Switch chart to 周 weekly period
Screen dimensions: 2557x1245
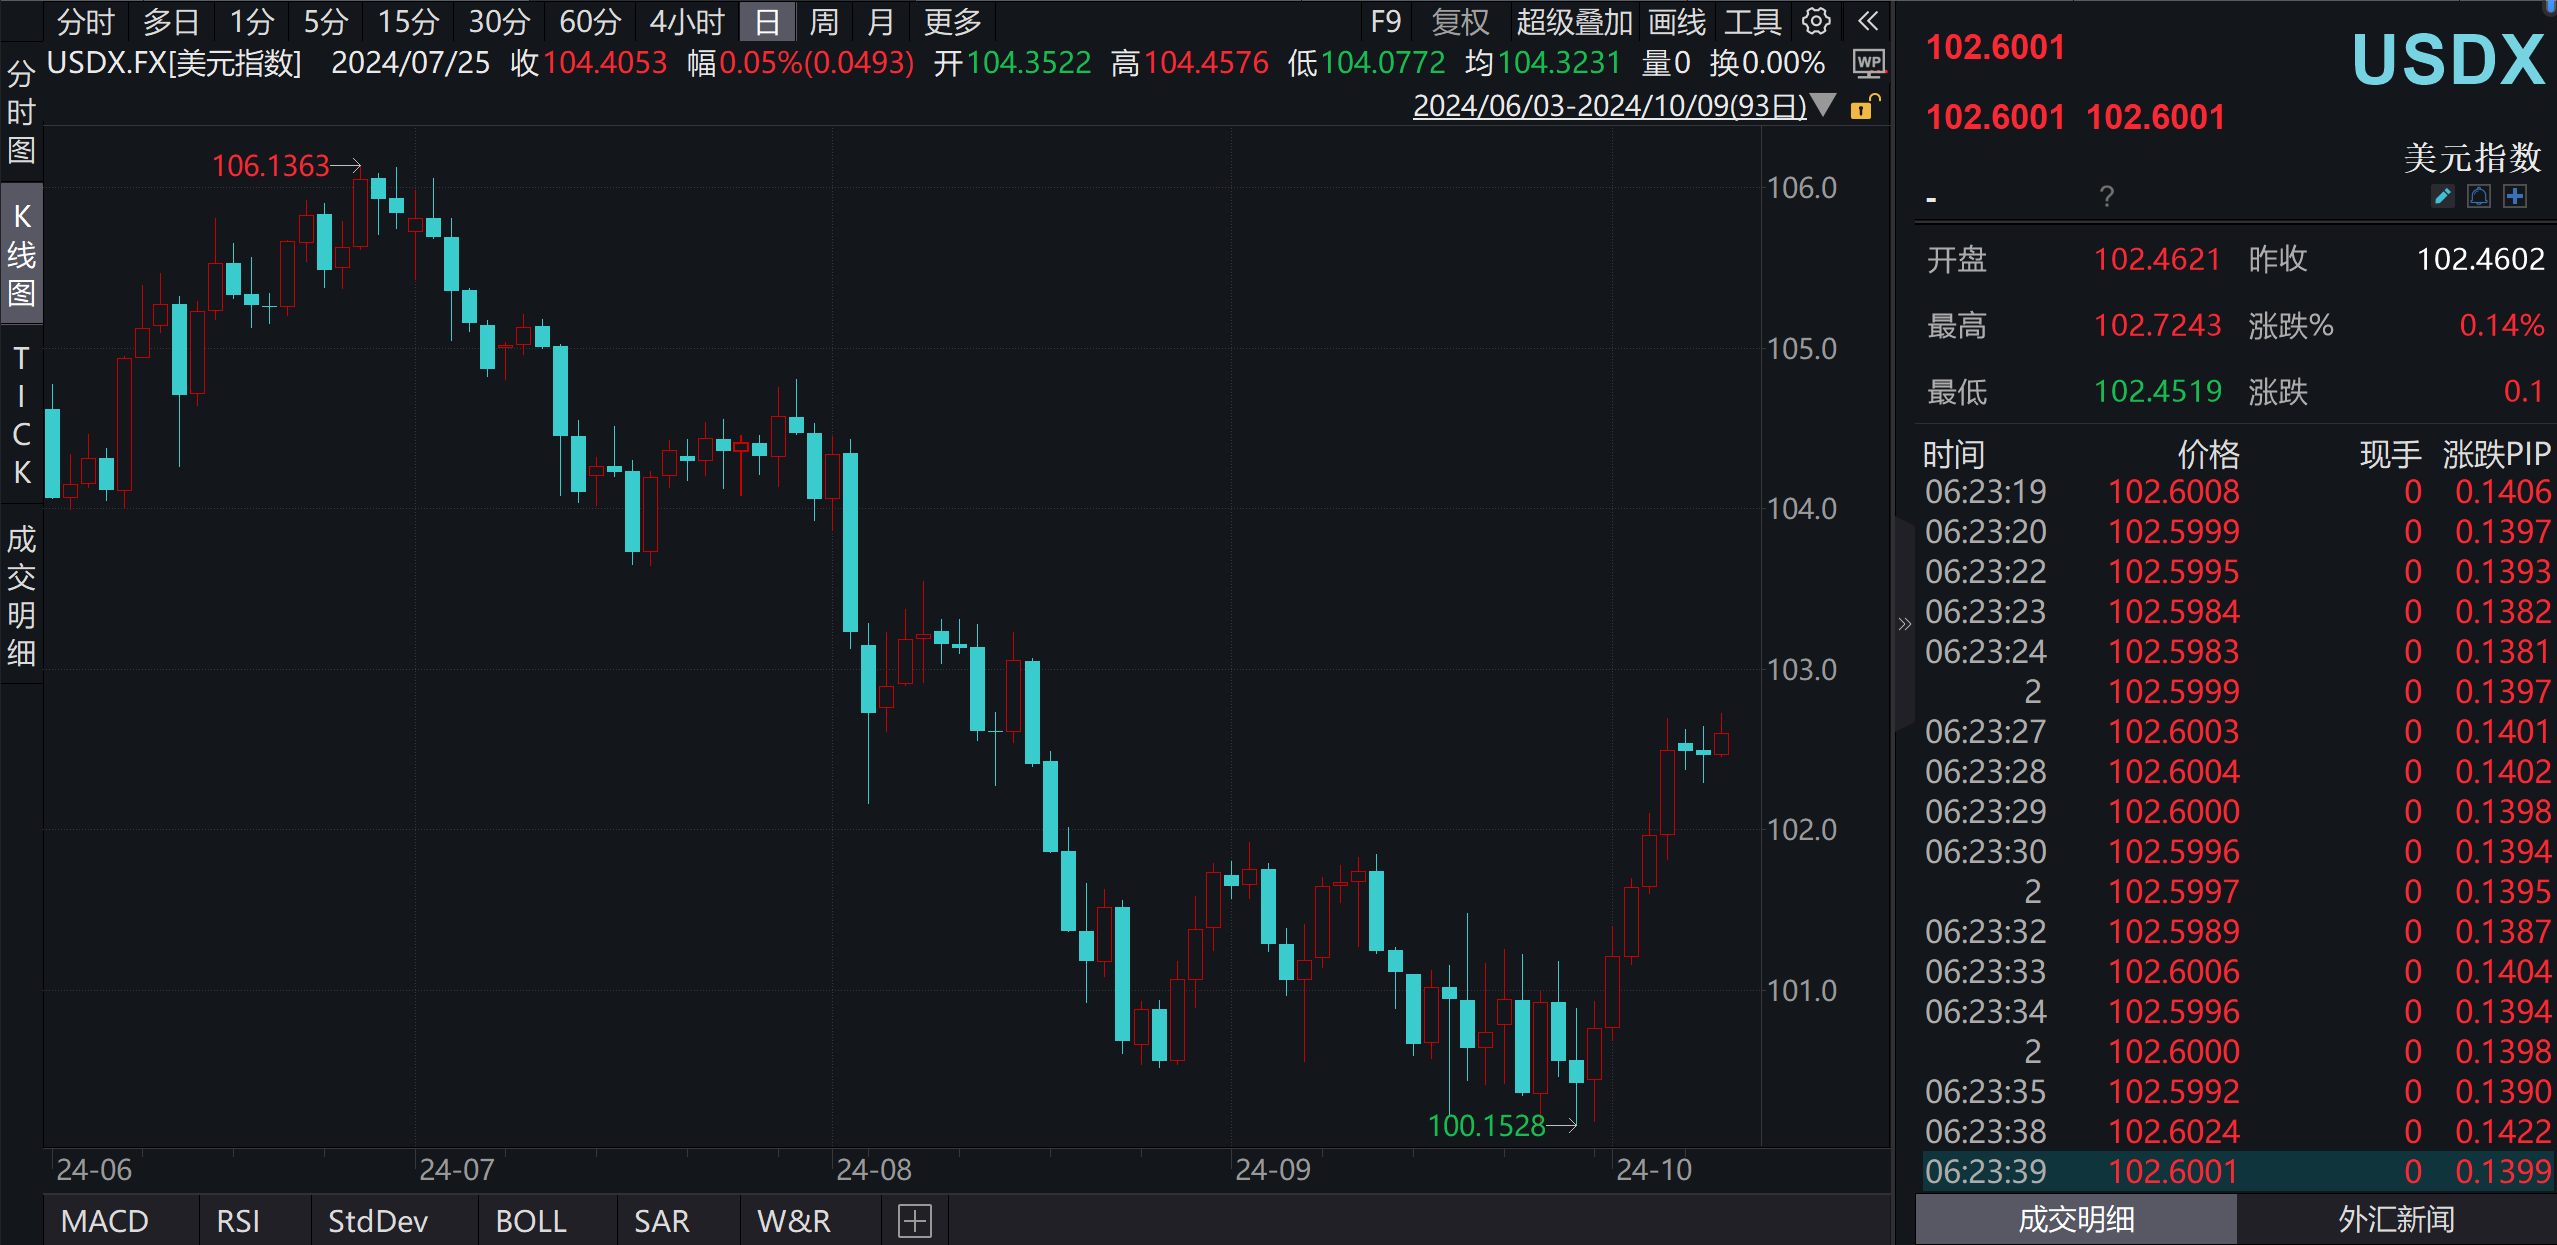click(x=823, y=21)
